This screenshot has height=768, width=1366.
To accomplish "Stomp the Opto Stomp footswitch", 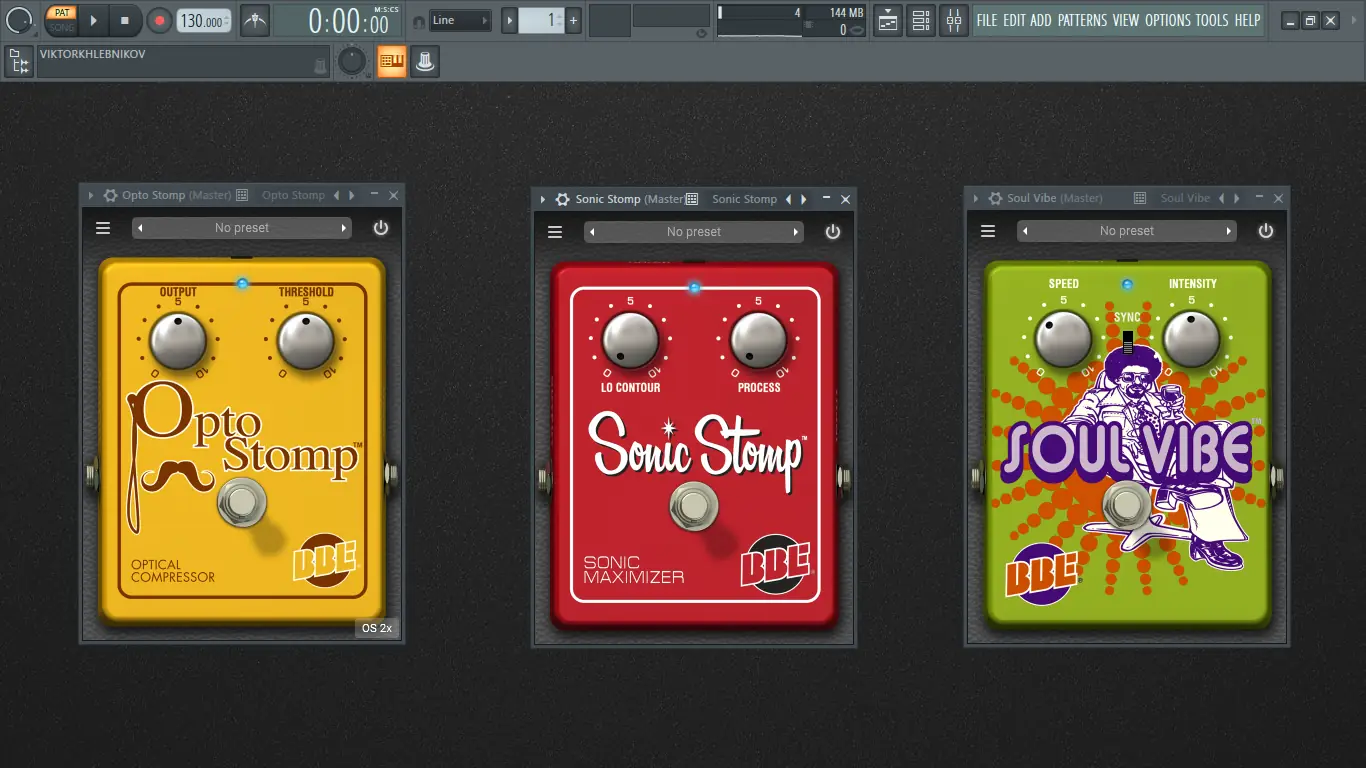I will [242, 503].
